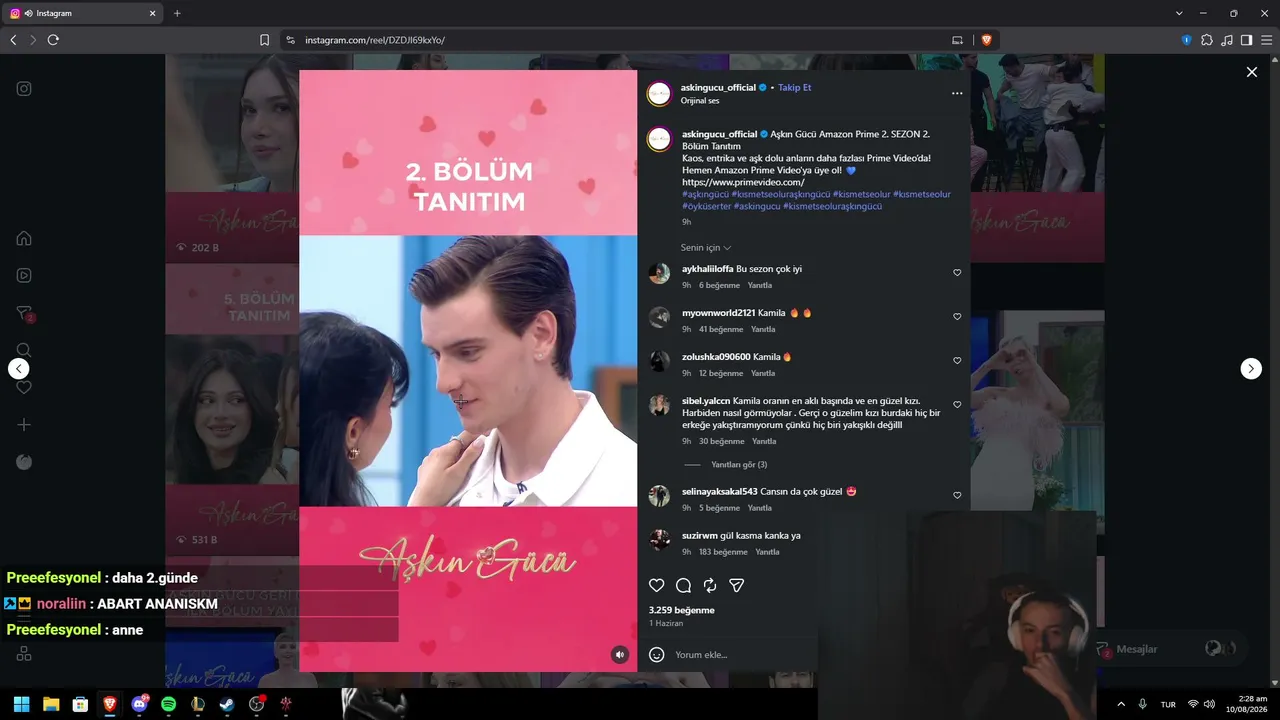This screenshot has height=720, width=1280.
Task: Open File Explorer from the taskbar
Action: coord(51,704)
